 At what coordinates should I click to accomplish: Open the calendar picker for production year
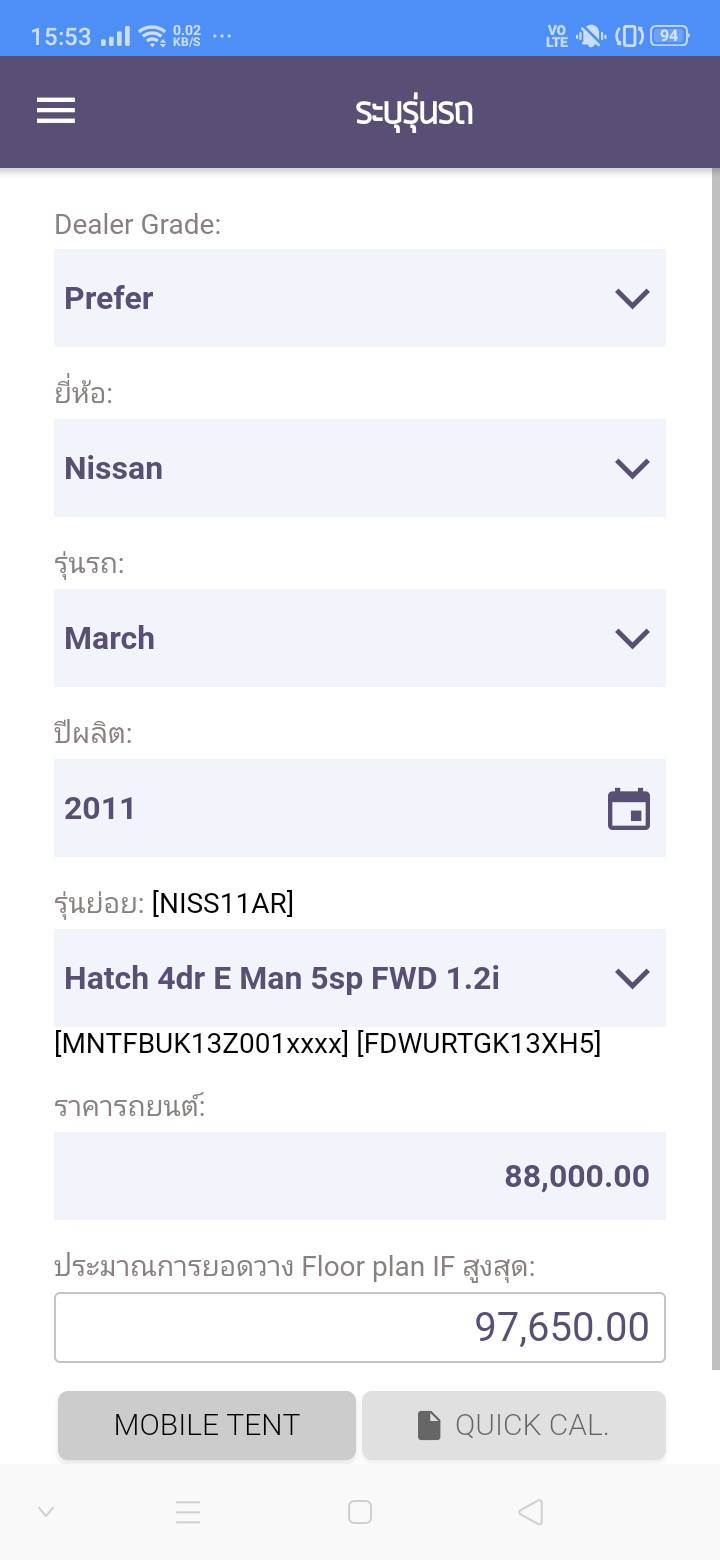(629, 809)
